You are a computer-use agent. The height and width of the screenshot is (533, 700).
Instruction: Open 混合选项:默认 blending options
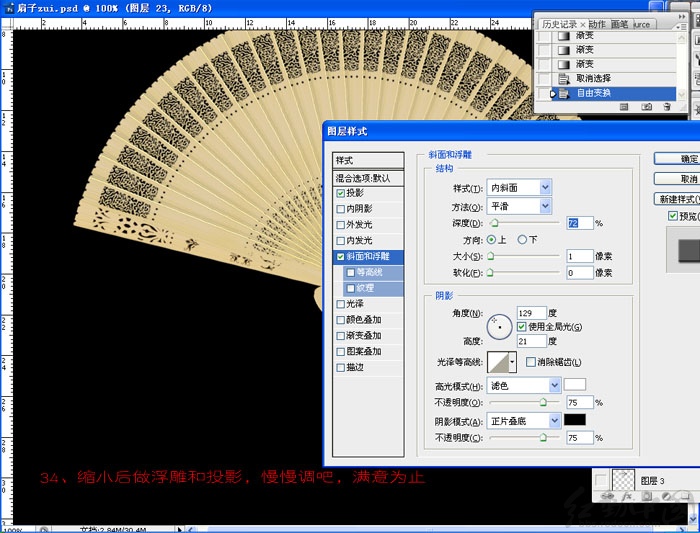tap(368, 178)
